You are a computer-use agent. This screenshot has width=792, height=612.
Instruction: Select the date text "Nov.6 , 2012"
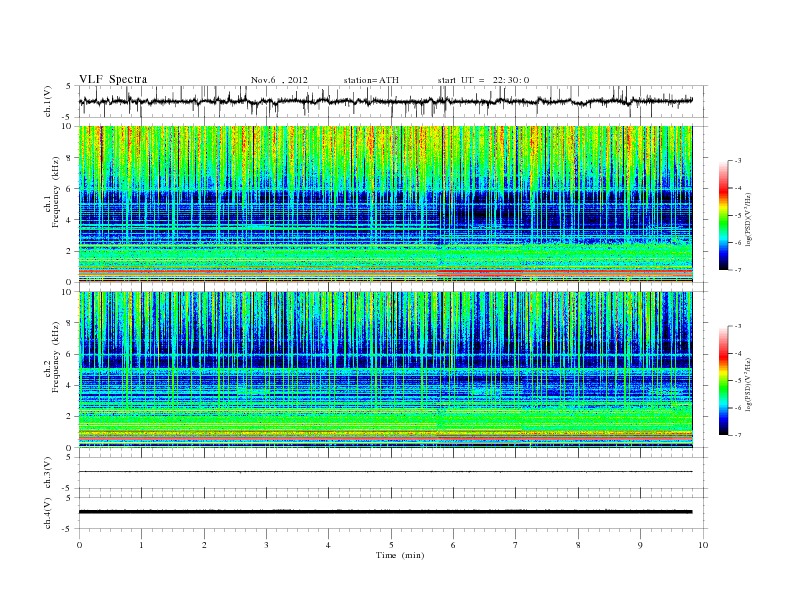(x=279, y=80)
